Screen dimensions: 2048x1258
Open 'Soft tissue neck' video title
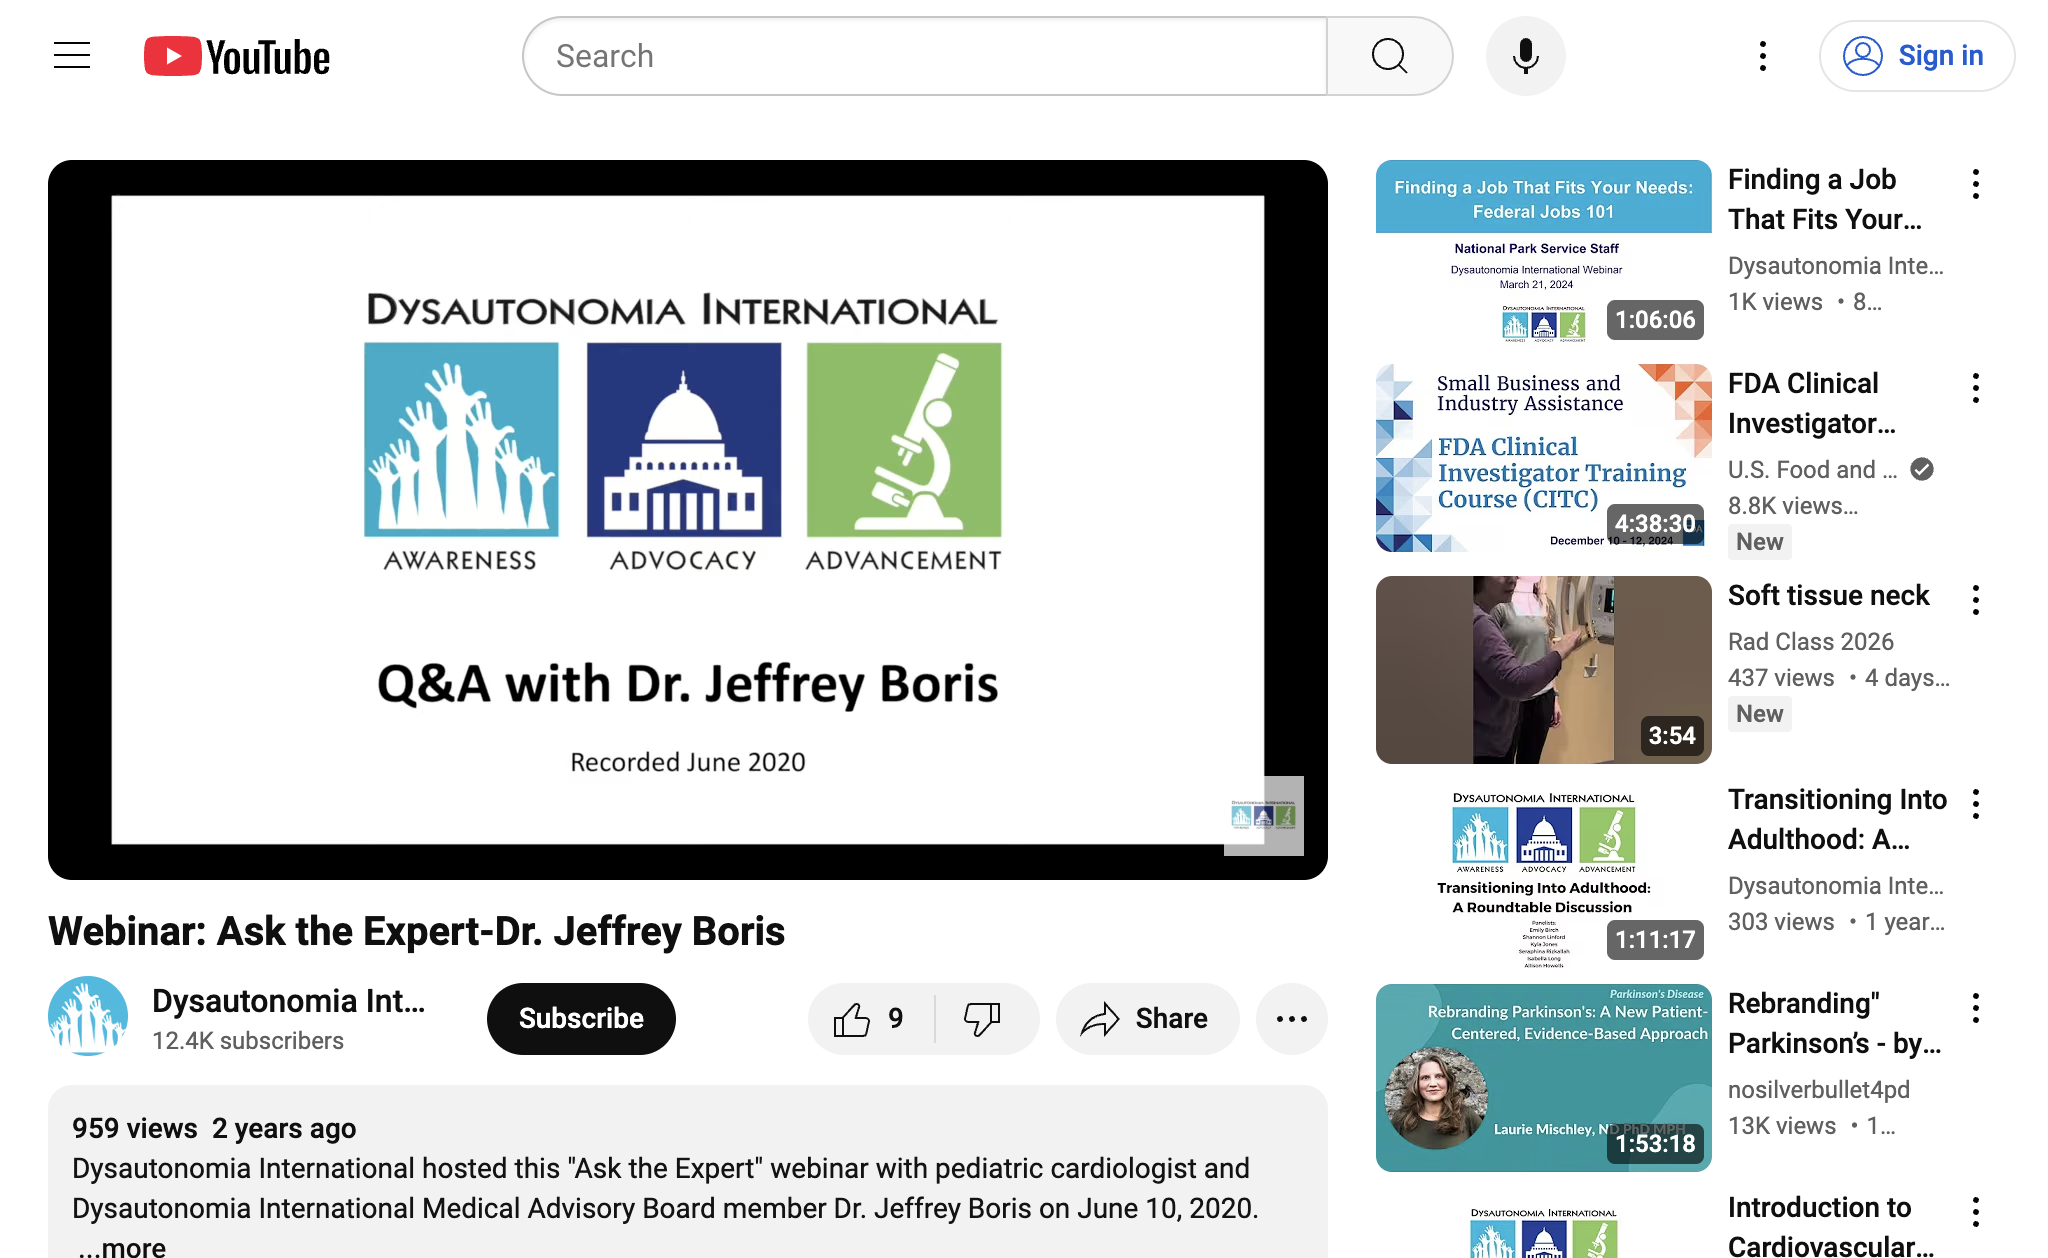1828,596
